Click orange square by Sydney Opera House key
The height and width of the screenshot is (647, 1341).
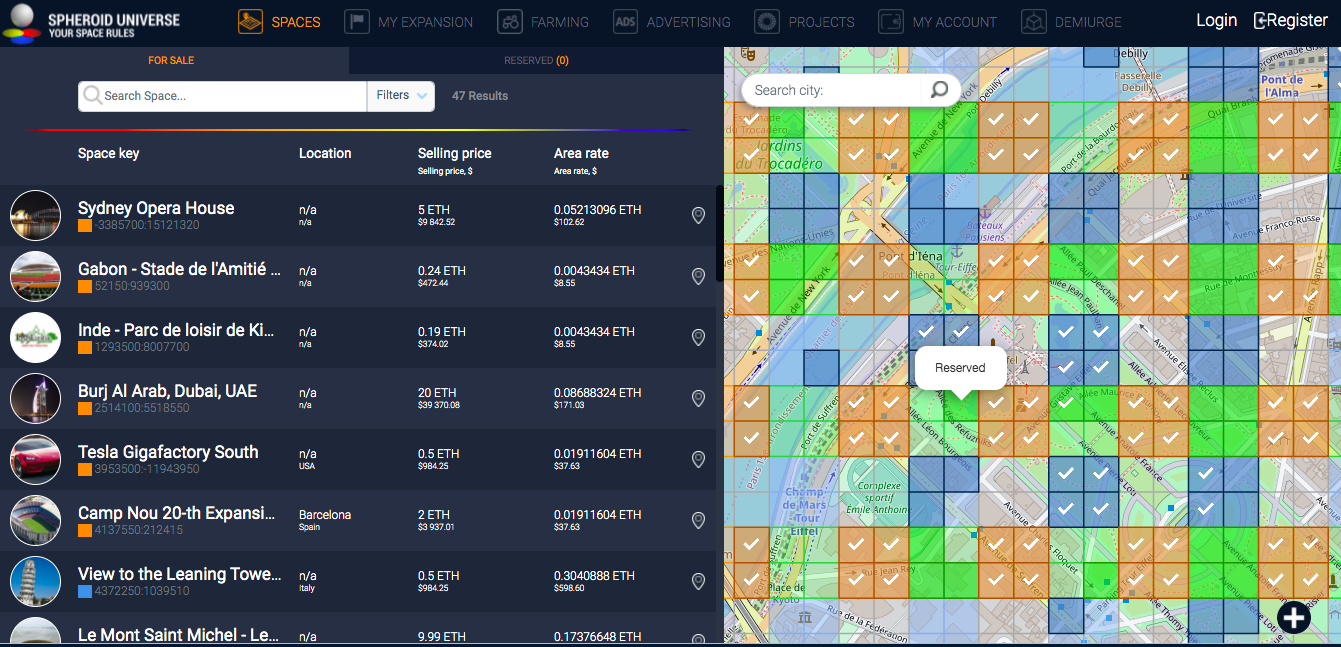tap(85, 226)
